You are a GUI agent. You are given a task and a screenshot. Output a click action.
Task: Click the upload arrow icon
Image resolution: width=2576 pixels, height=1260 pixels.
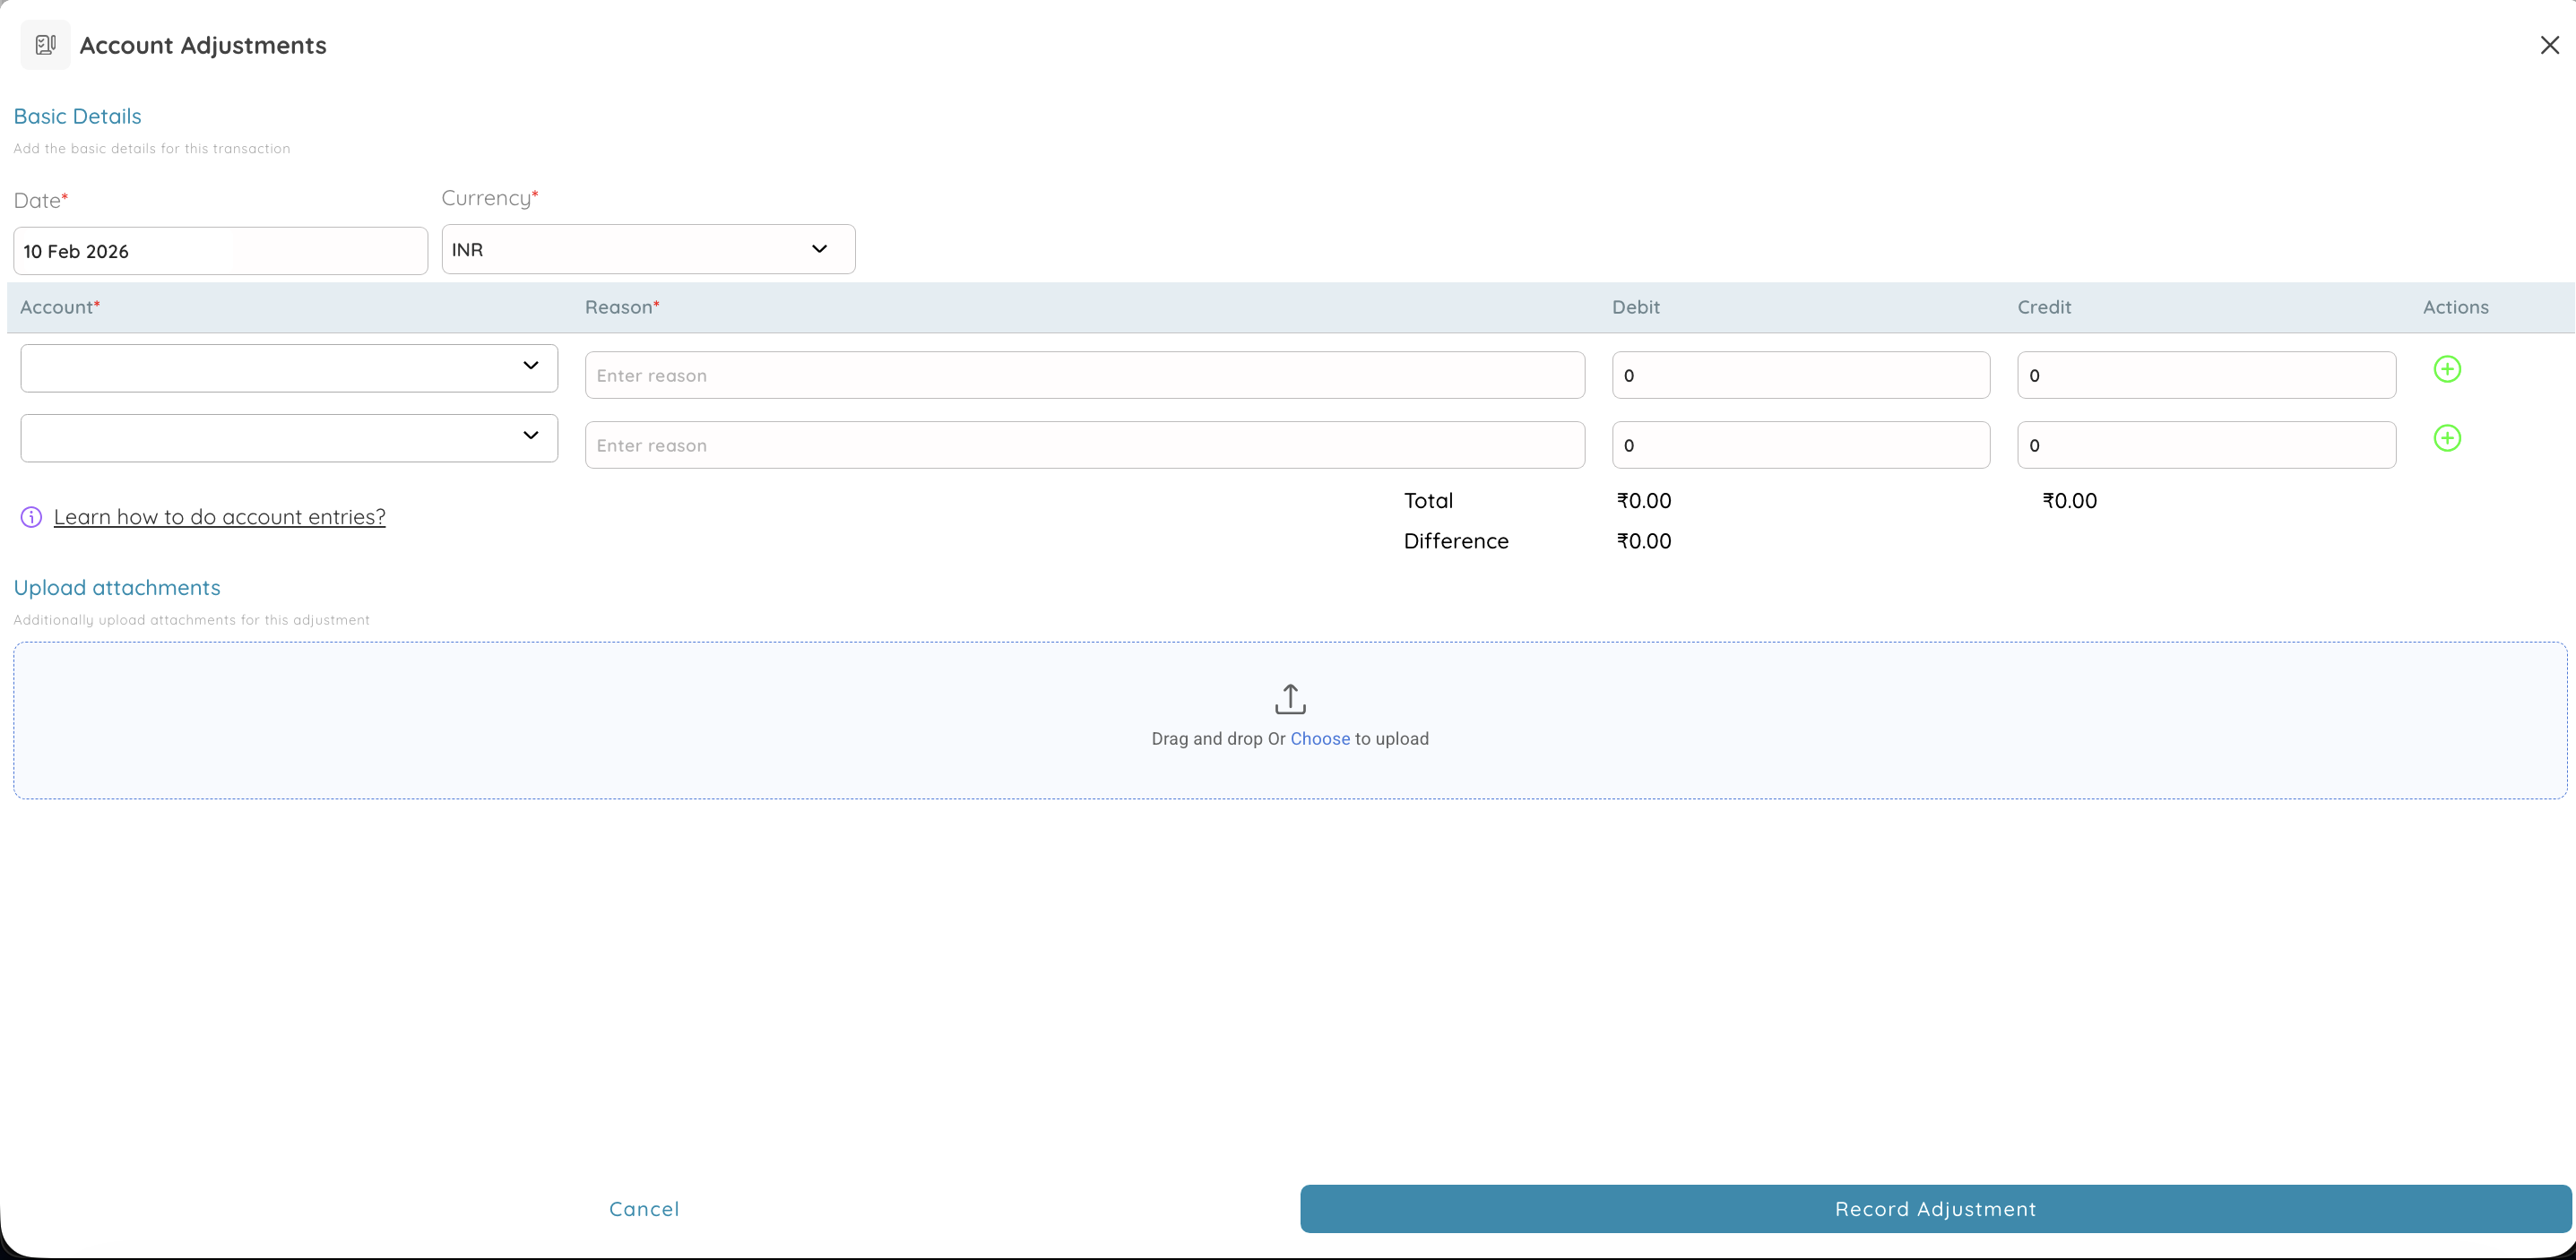coord(1289,699)
